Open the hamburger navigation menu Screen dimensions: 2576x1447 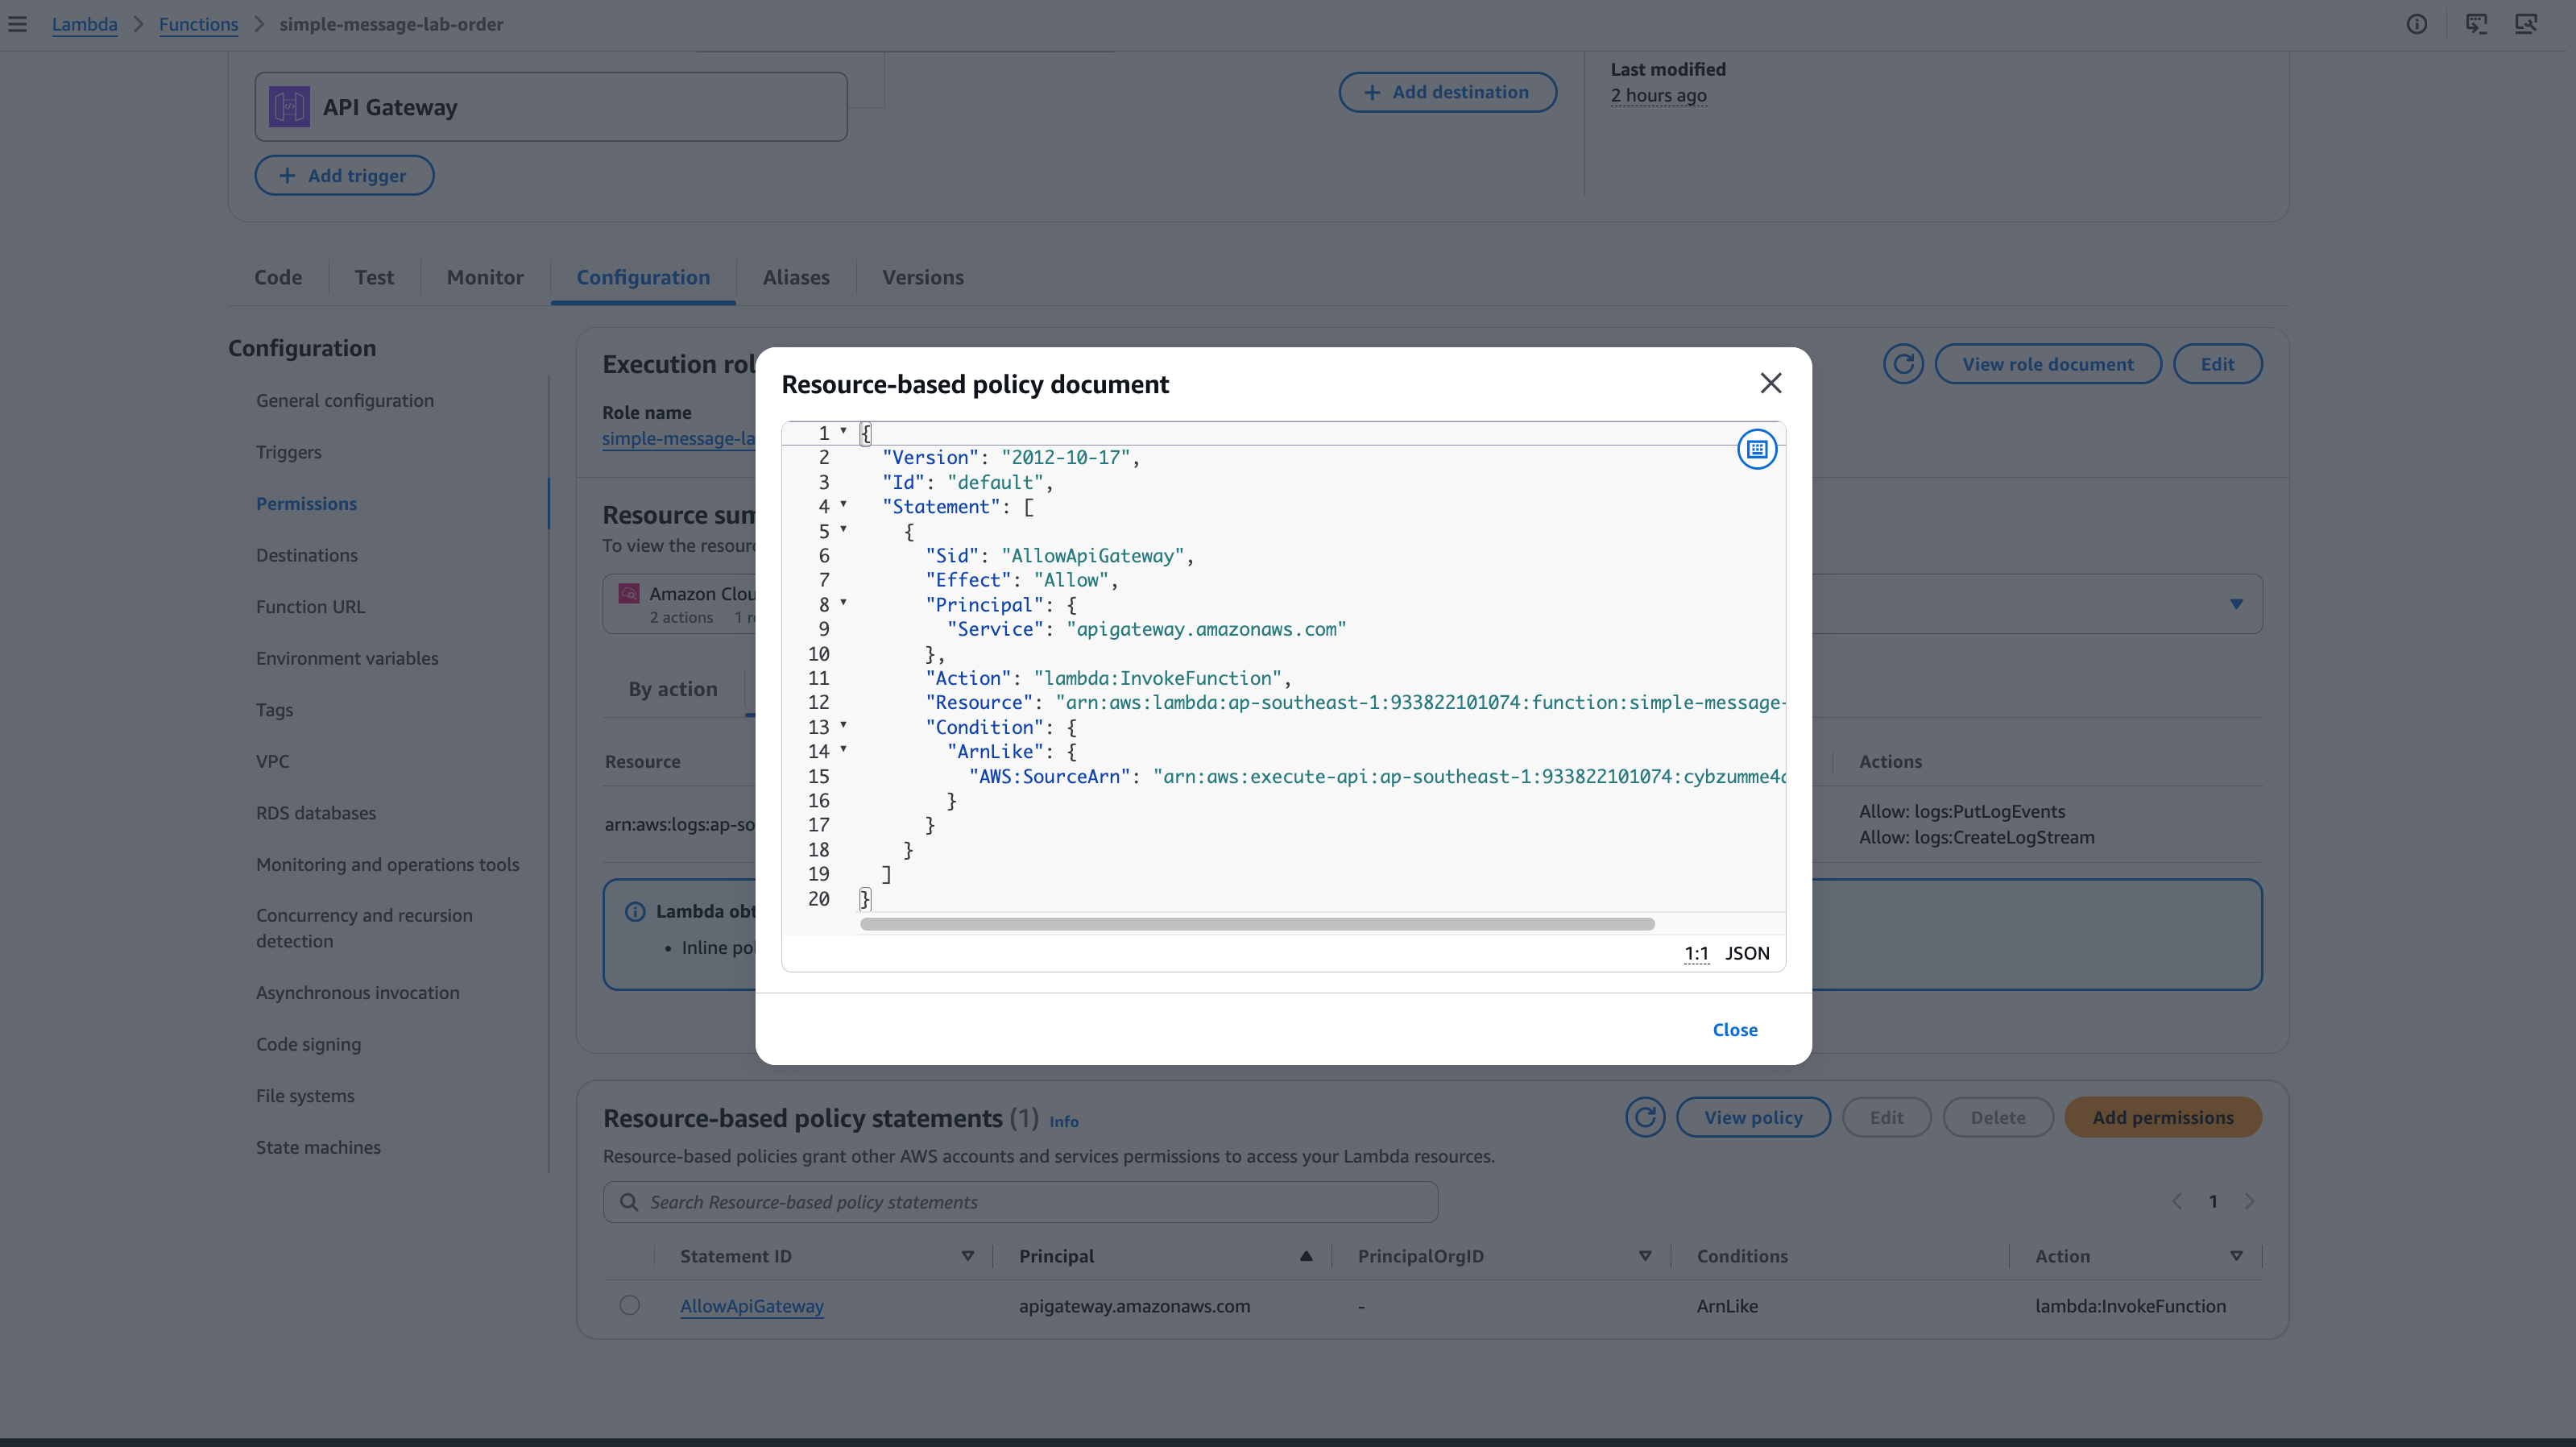pyautogui.click(x=18, y=24)
